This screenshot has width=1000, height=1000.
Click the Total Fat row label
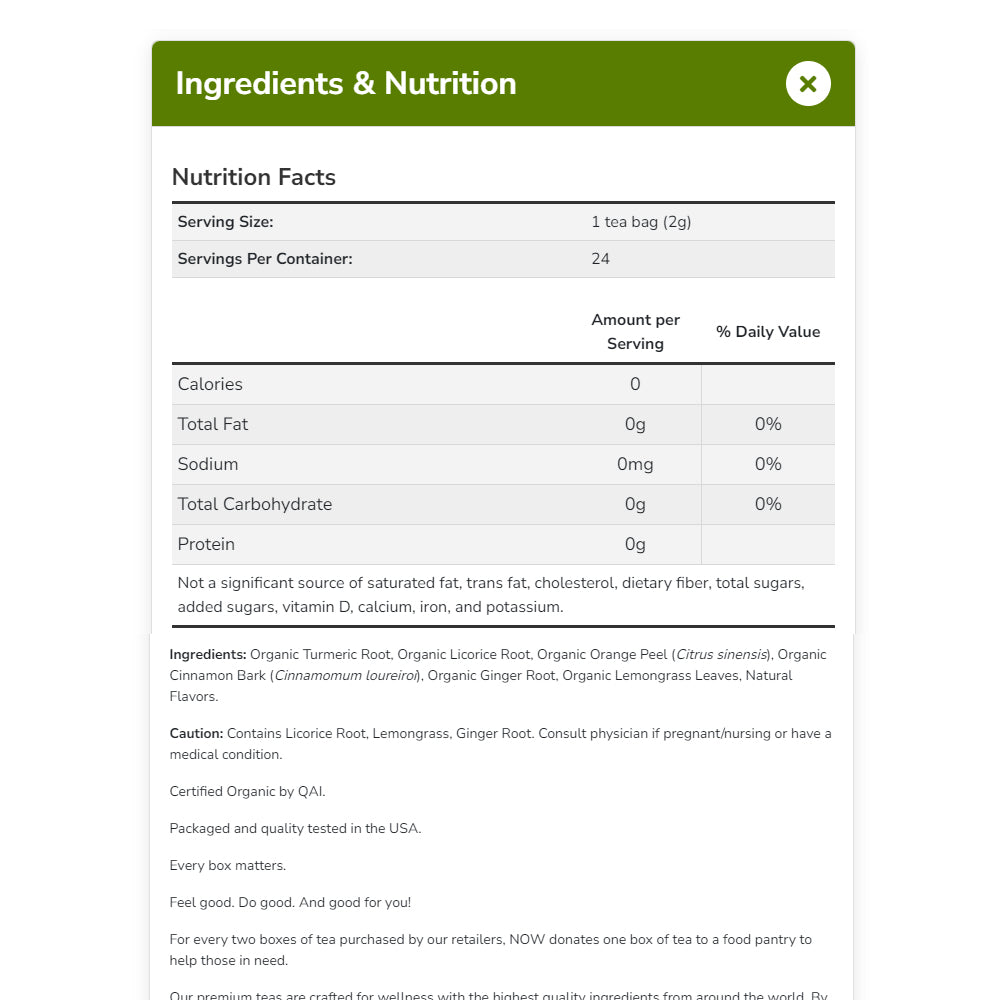tap(213, 424)
